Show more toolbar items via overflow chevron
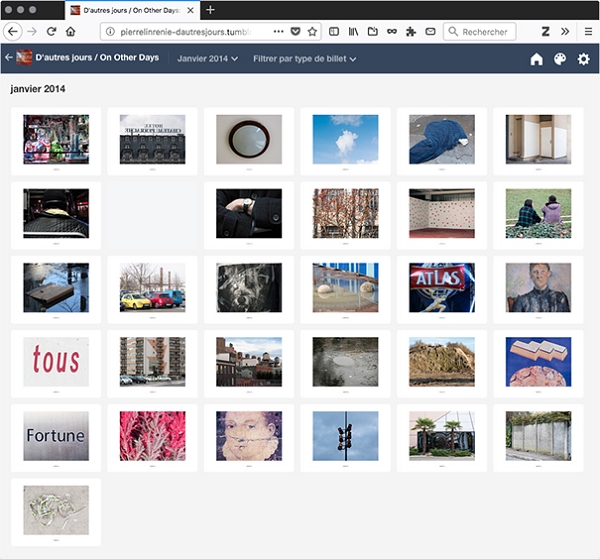 point(565,31)
